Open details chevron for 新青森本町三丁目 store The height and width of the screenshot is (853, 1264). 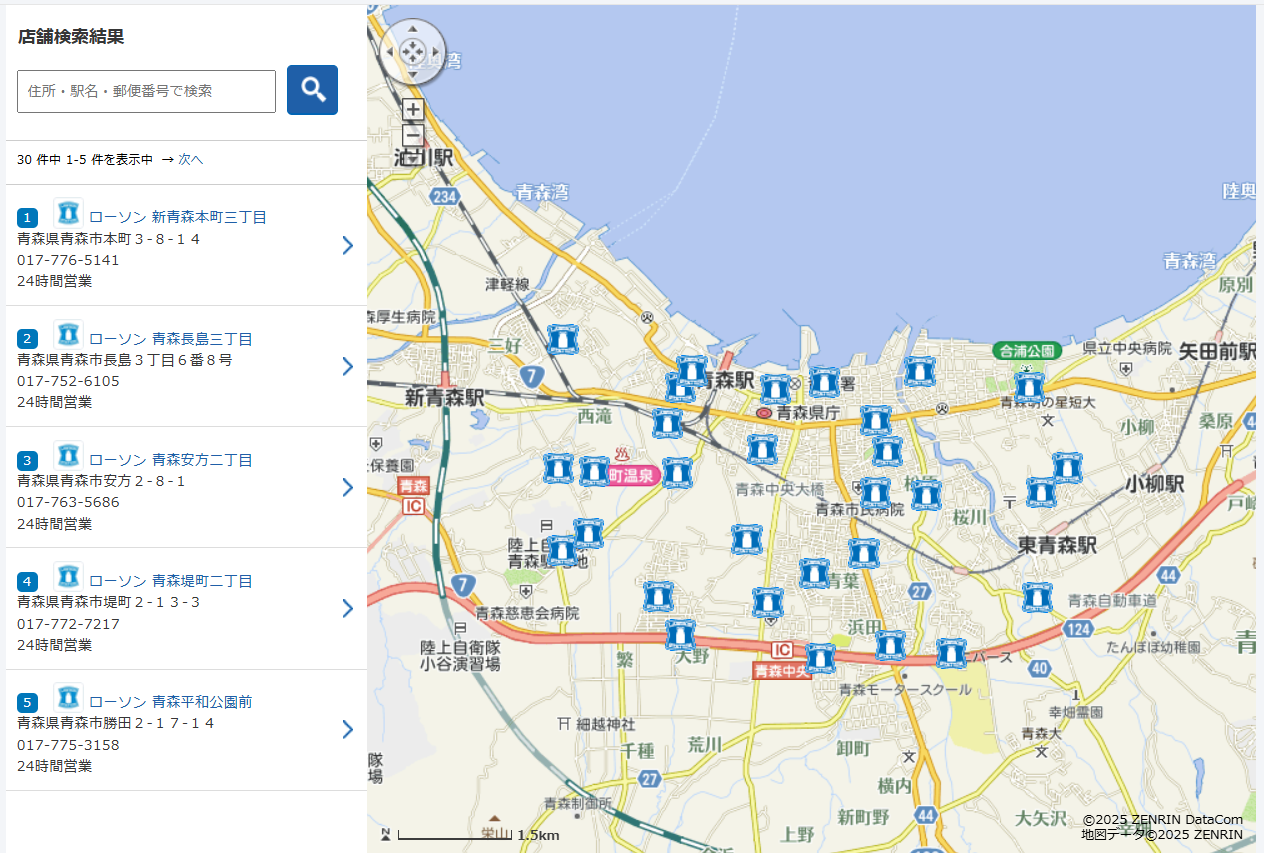[x=348, y=245]
